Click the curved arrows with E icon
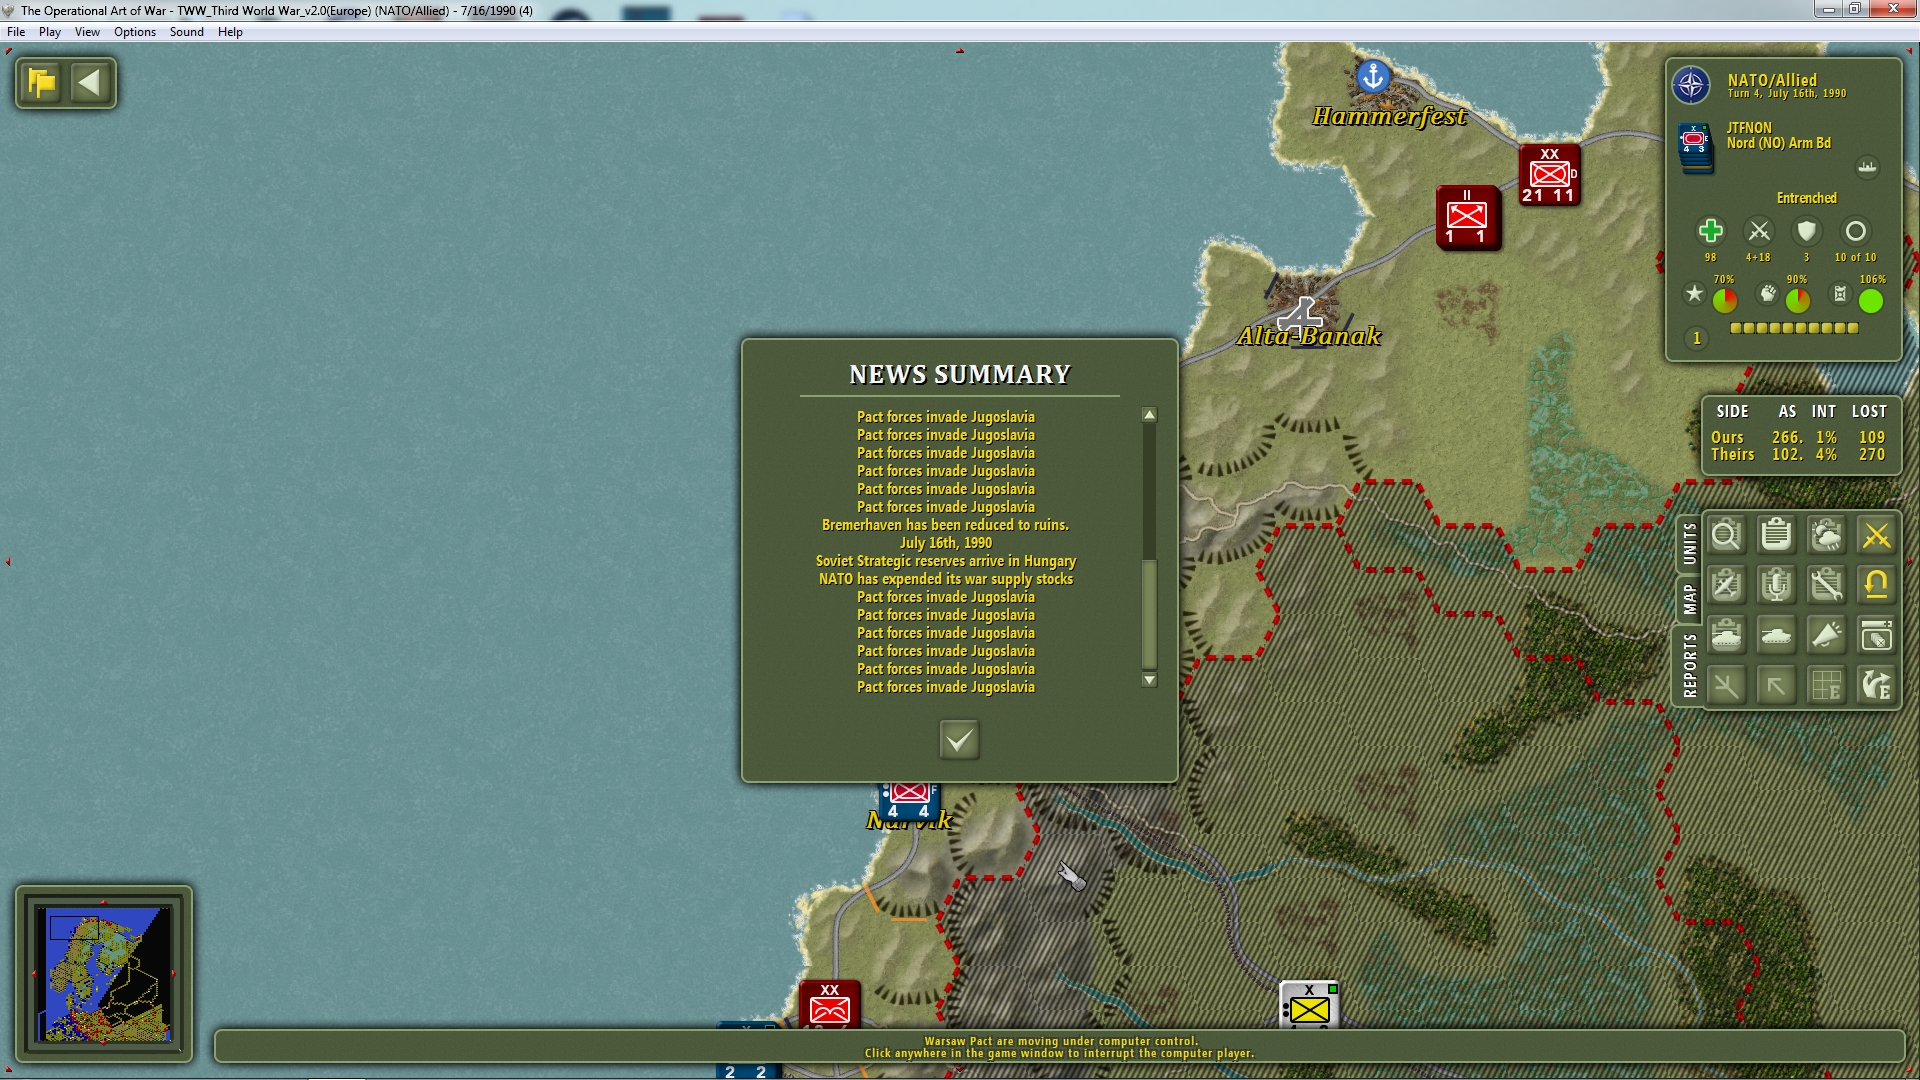 pyautogui.click(x=1876, y=685)
